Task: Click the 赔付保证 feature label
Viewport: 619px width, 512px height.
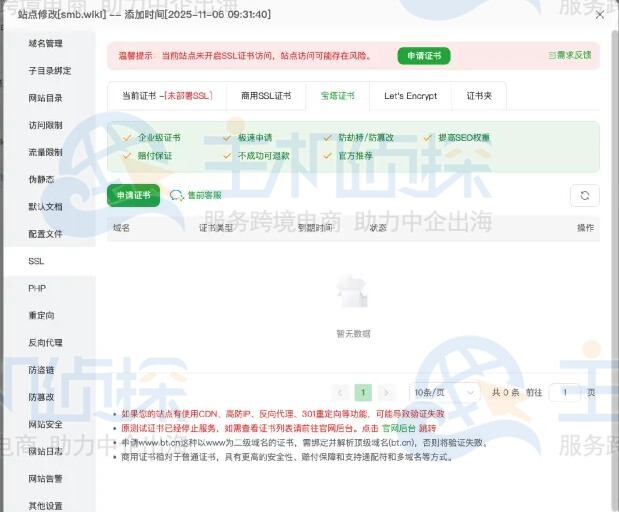Action: 154,156
